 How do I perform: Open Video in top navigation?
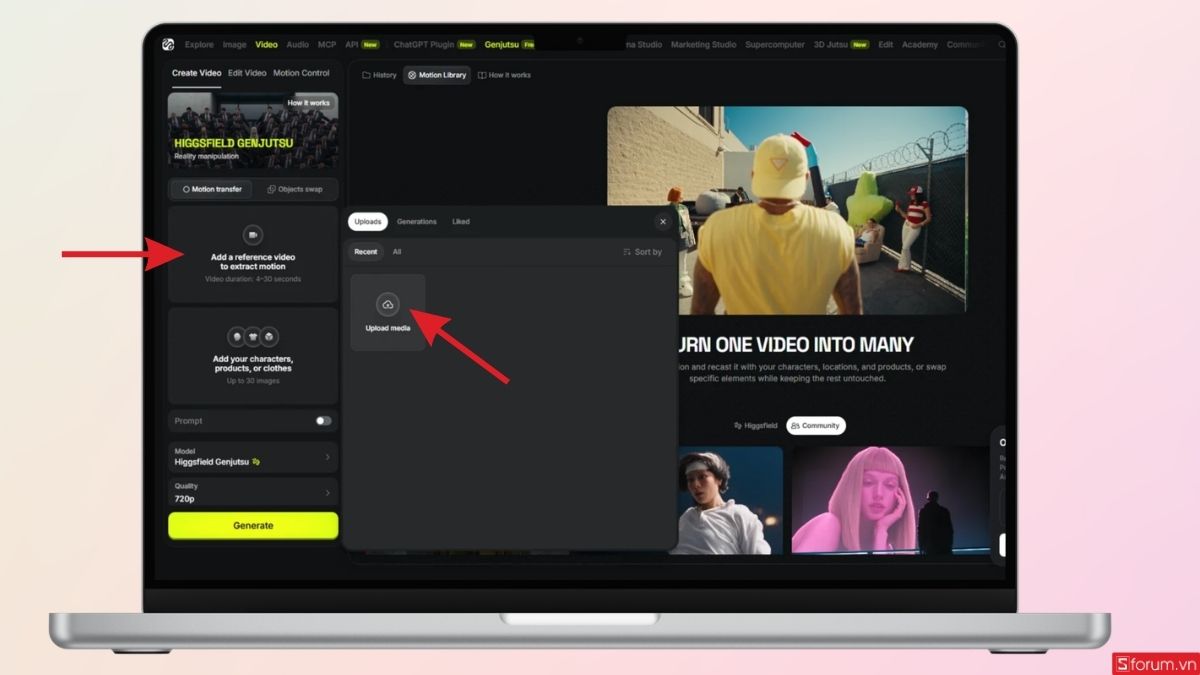266,45
